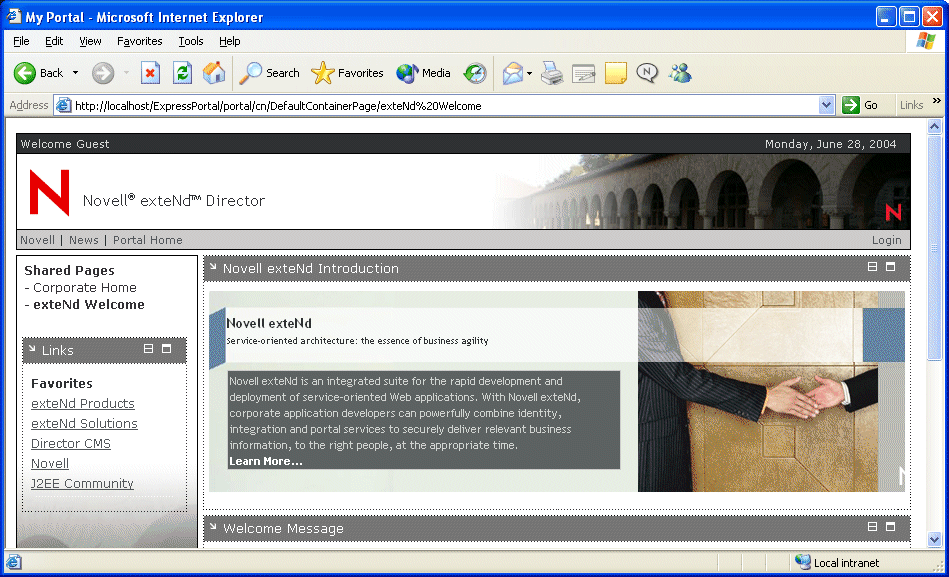Image resolution: width=949 pixels, height=577 pixels.
Task: Open the Corporate Home shared page
Action: pyautogui.click(x=85, y=288)
